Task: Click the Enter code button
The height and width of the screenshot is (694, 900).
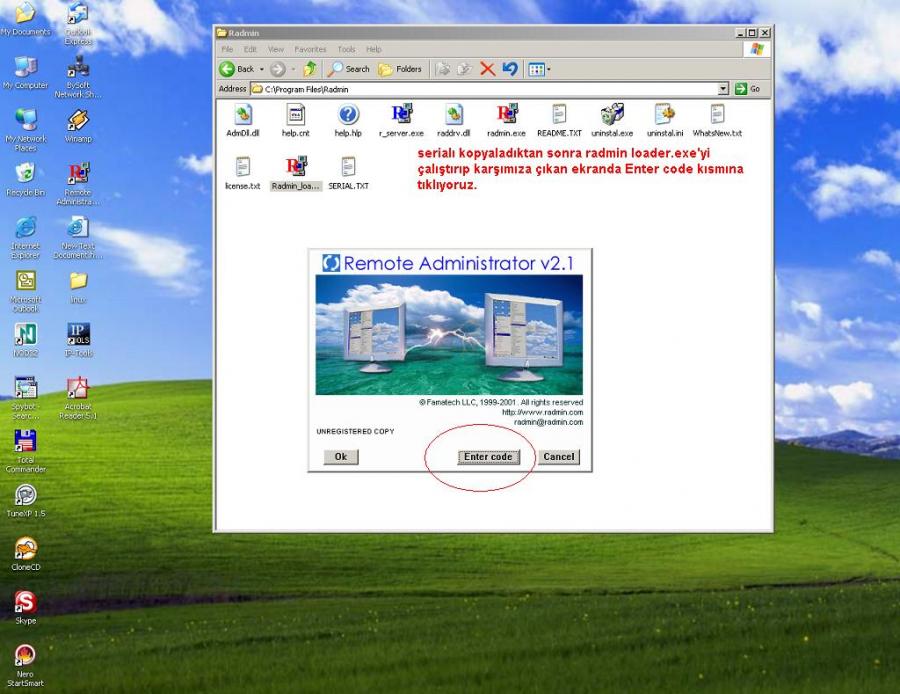Action: click(488, 457)
